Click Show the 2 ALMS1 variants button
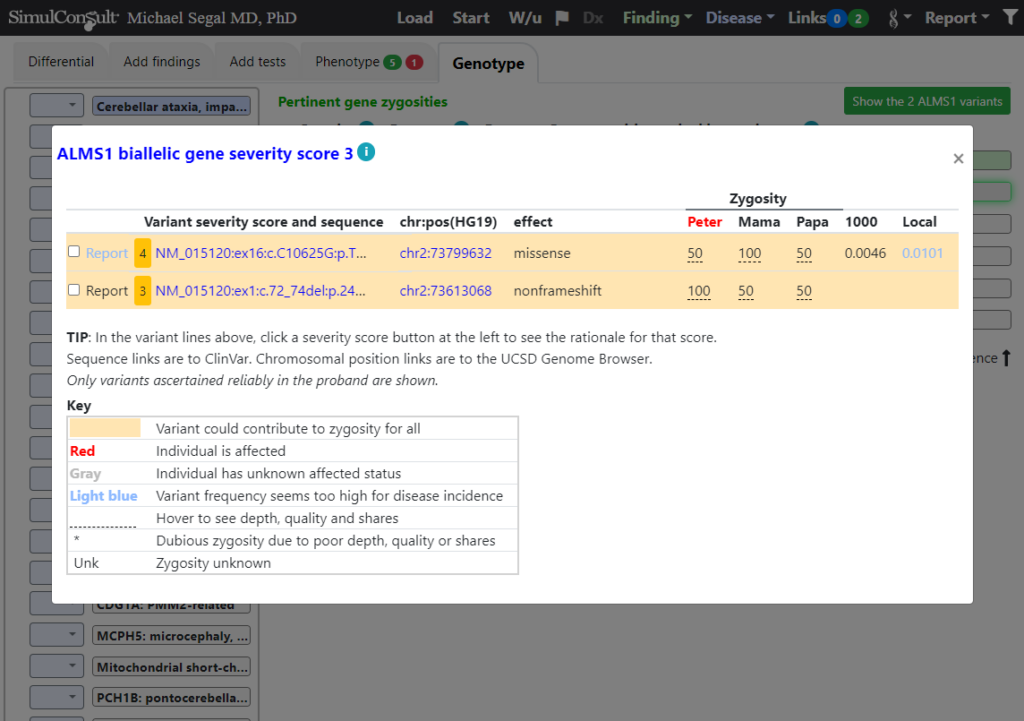The height and width of the screenshot is (721, 1024). point(927,101)
